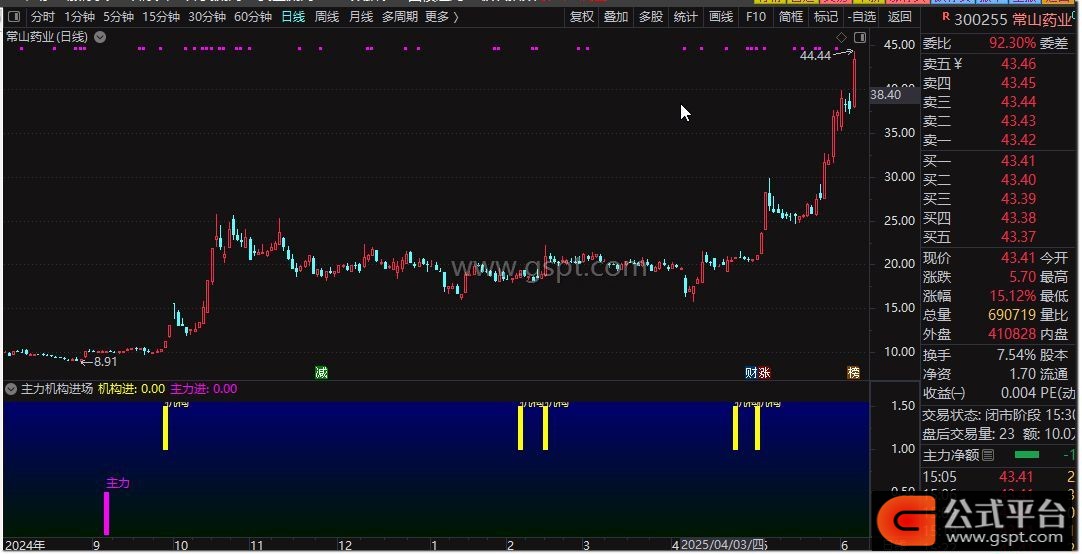This screenshot has width=1082, height=554.
Task: Click the 画线 drawing tools button
Action: 720,17
